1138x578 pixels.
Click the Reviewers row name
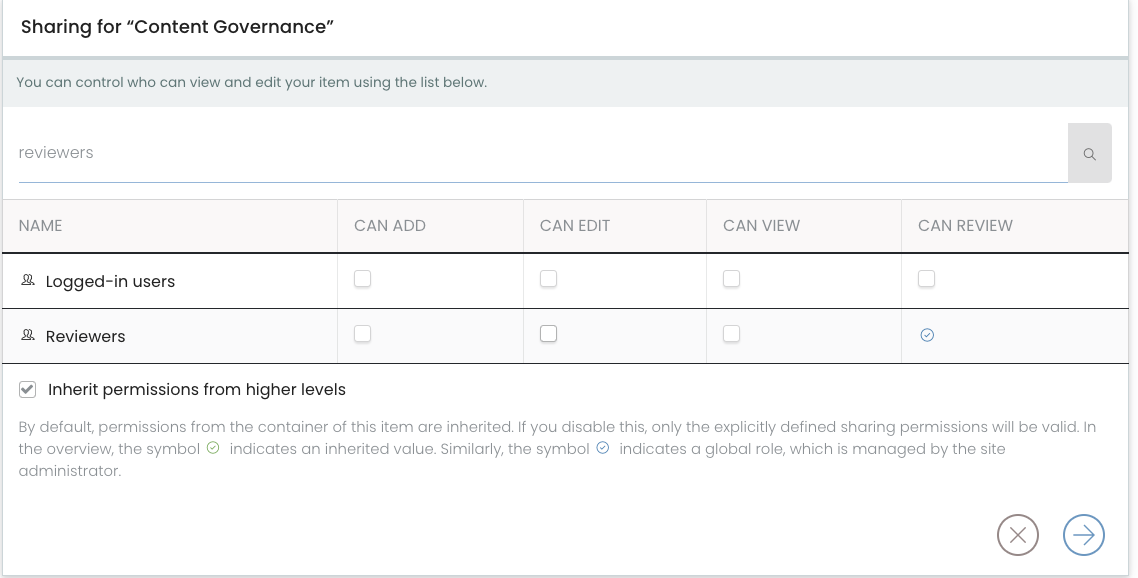86,336
